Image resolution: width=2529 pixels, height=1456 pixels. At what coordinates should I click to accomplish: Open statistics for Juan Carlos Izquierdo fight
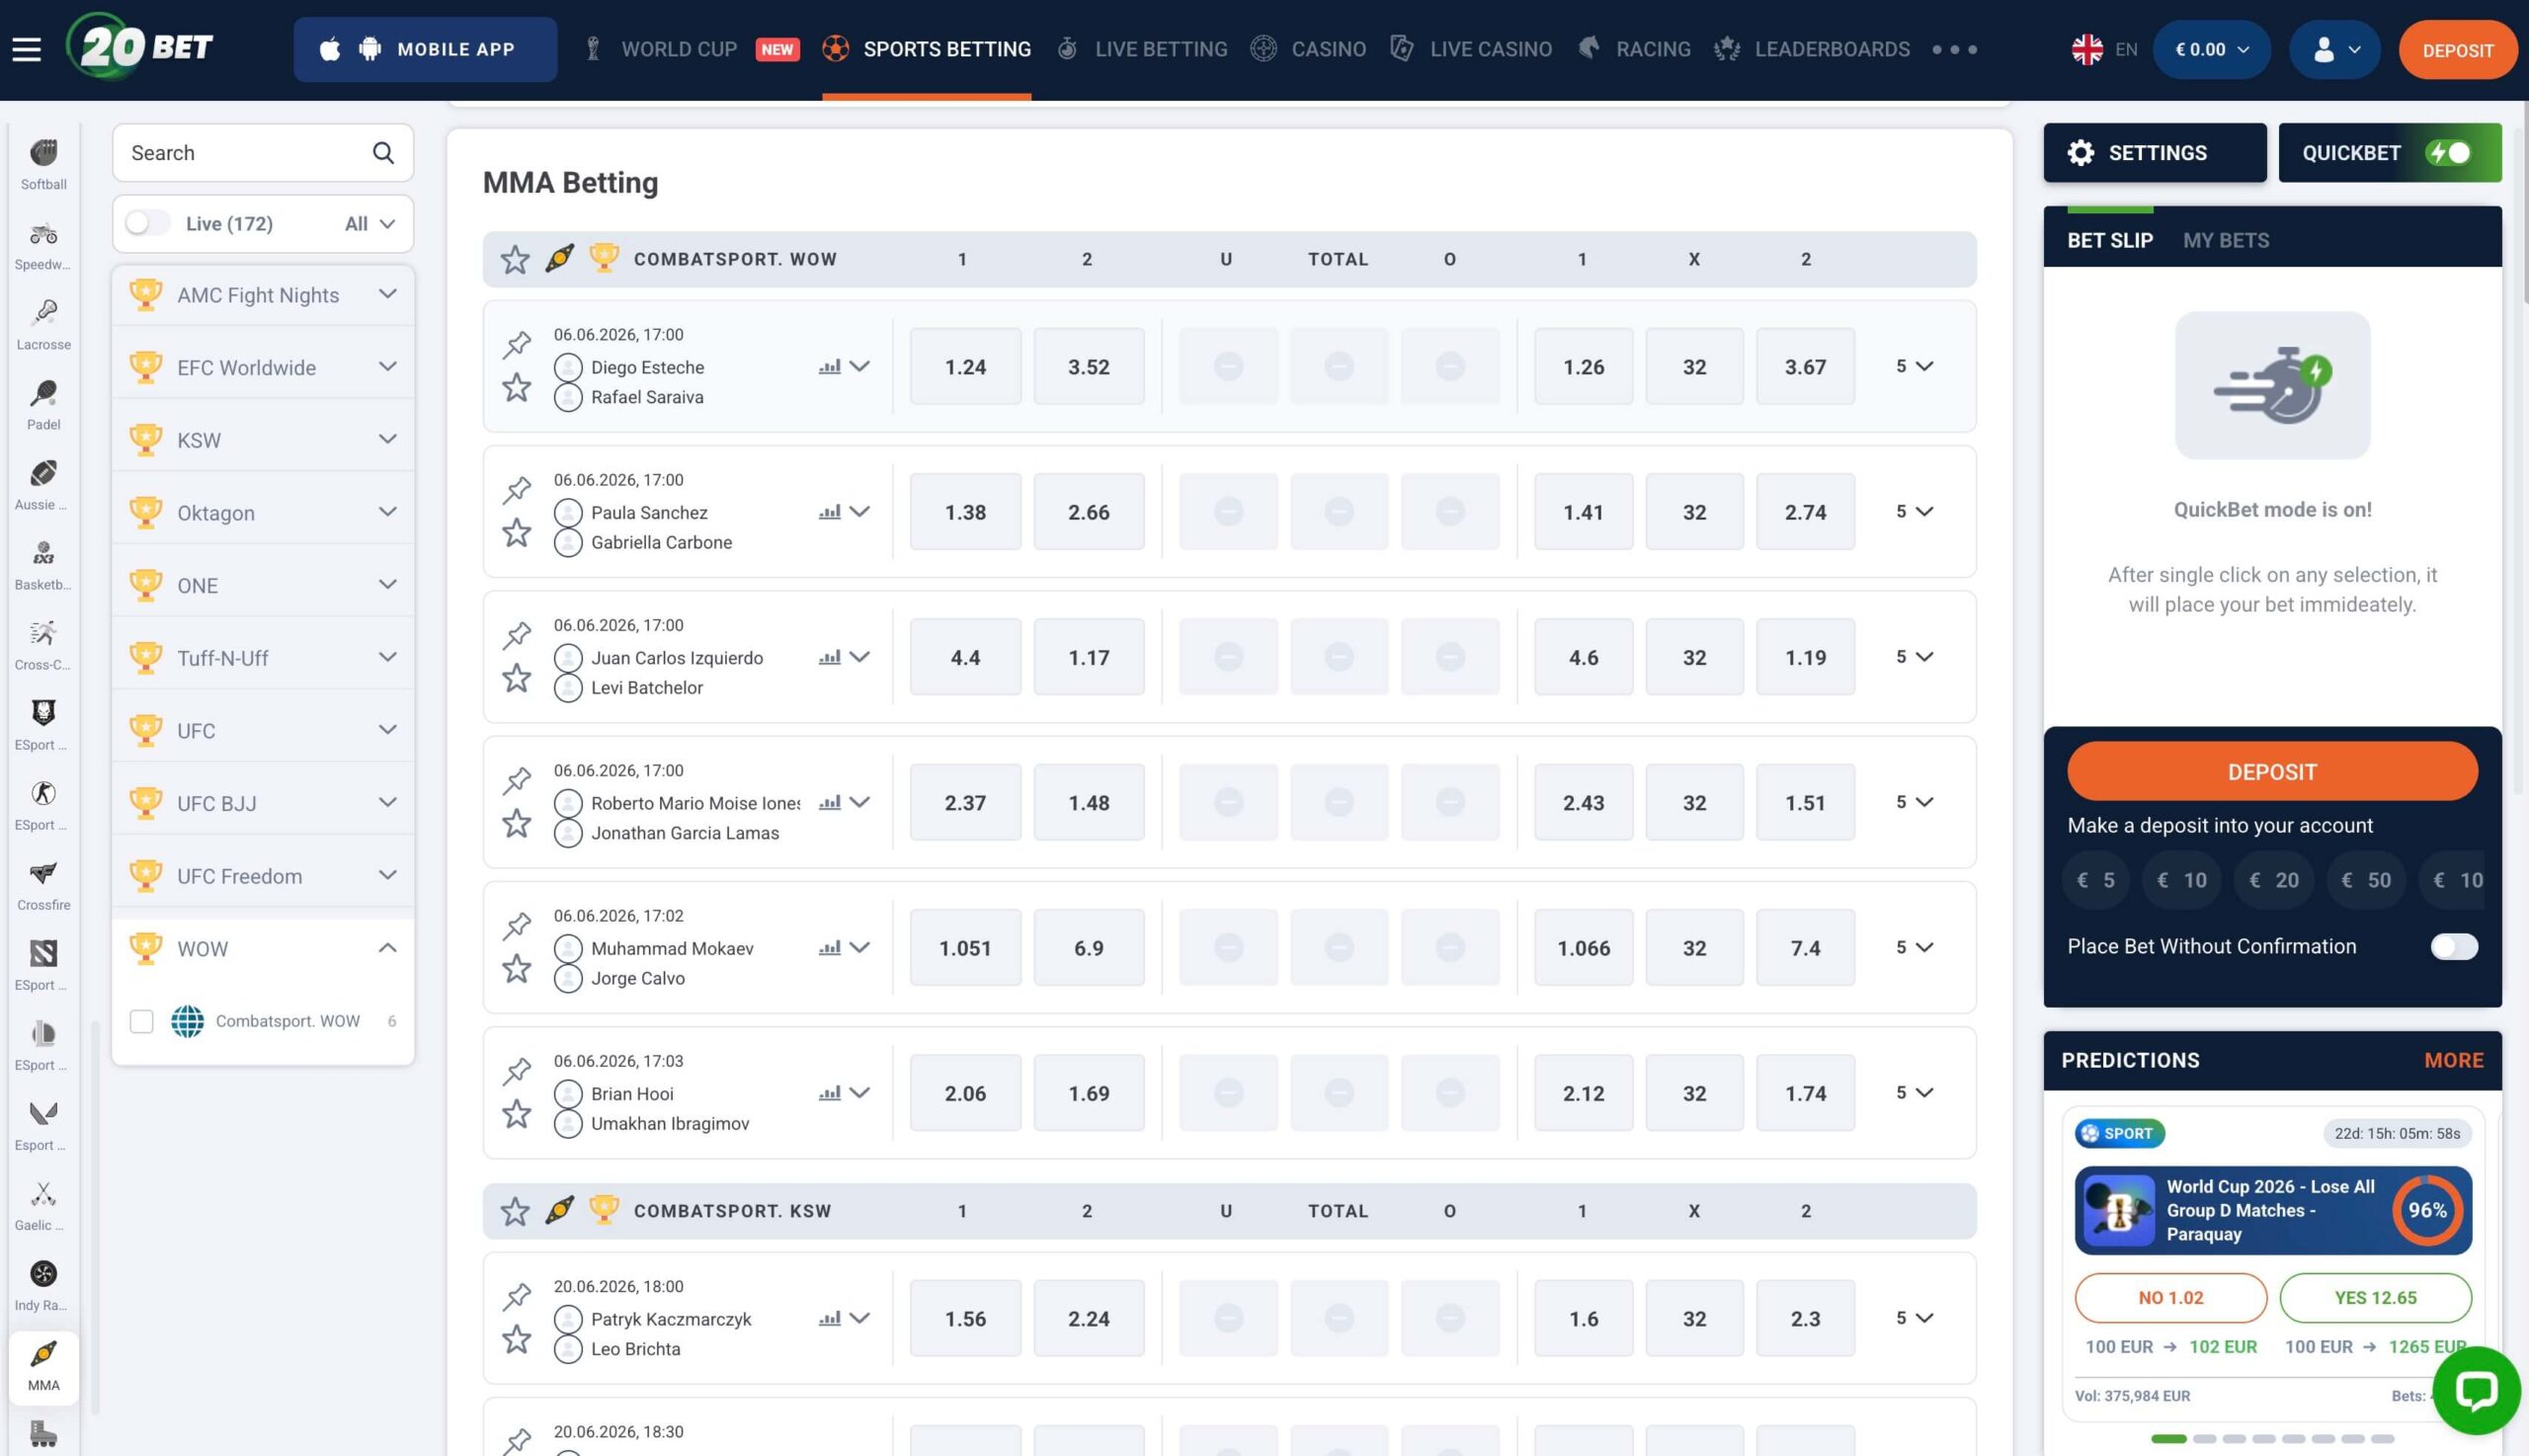pyautogui.click(x=829, y=657)
